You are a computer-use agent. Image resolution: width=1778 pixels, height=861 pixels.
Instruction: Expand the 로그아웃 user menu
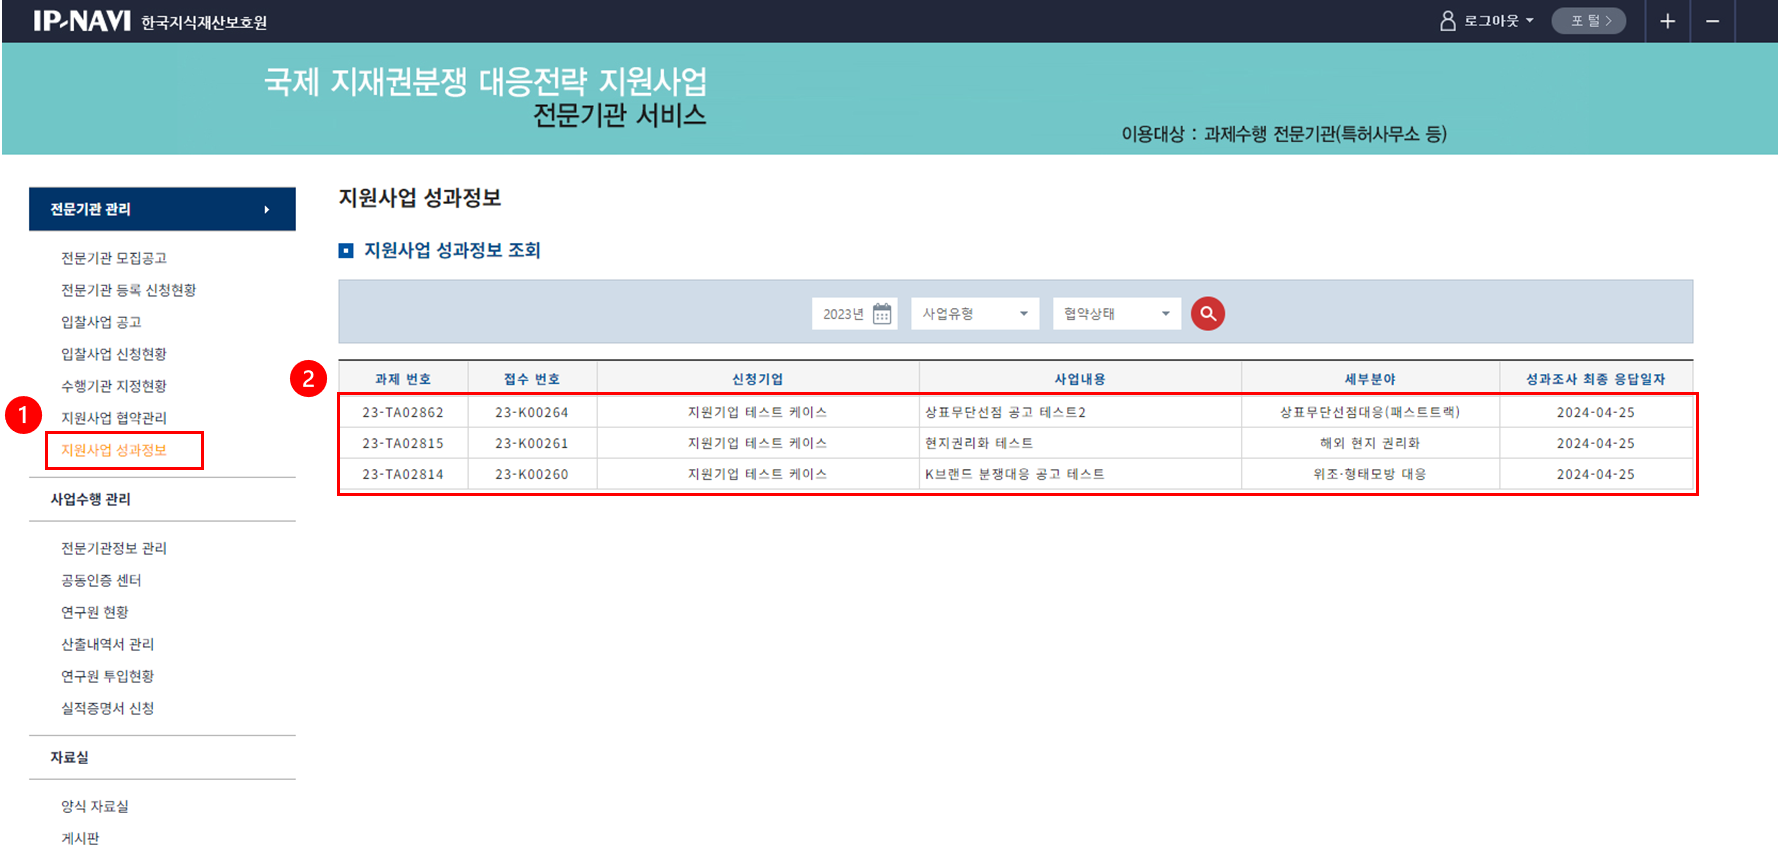pos(1498,21)
